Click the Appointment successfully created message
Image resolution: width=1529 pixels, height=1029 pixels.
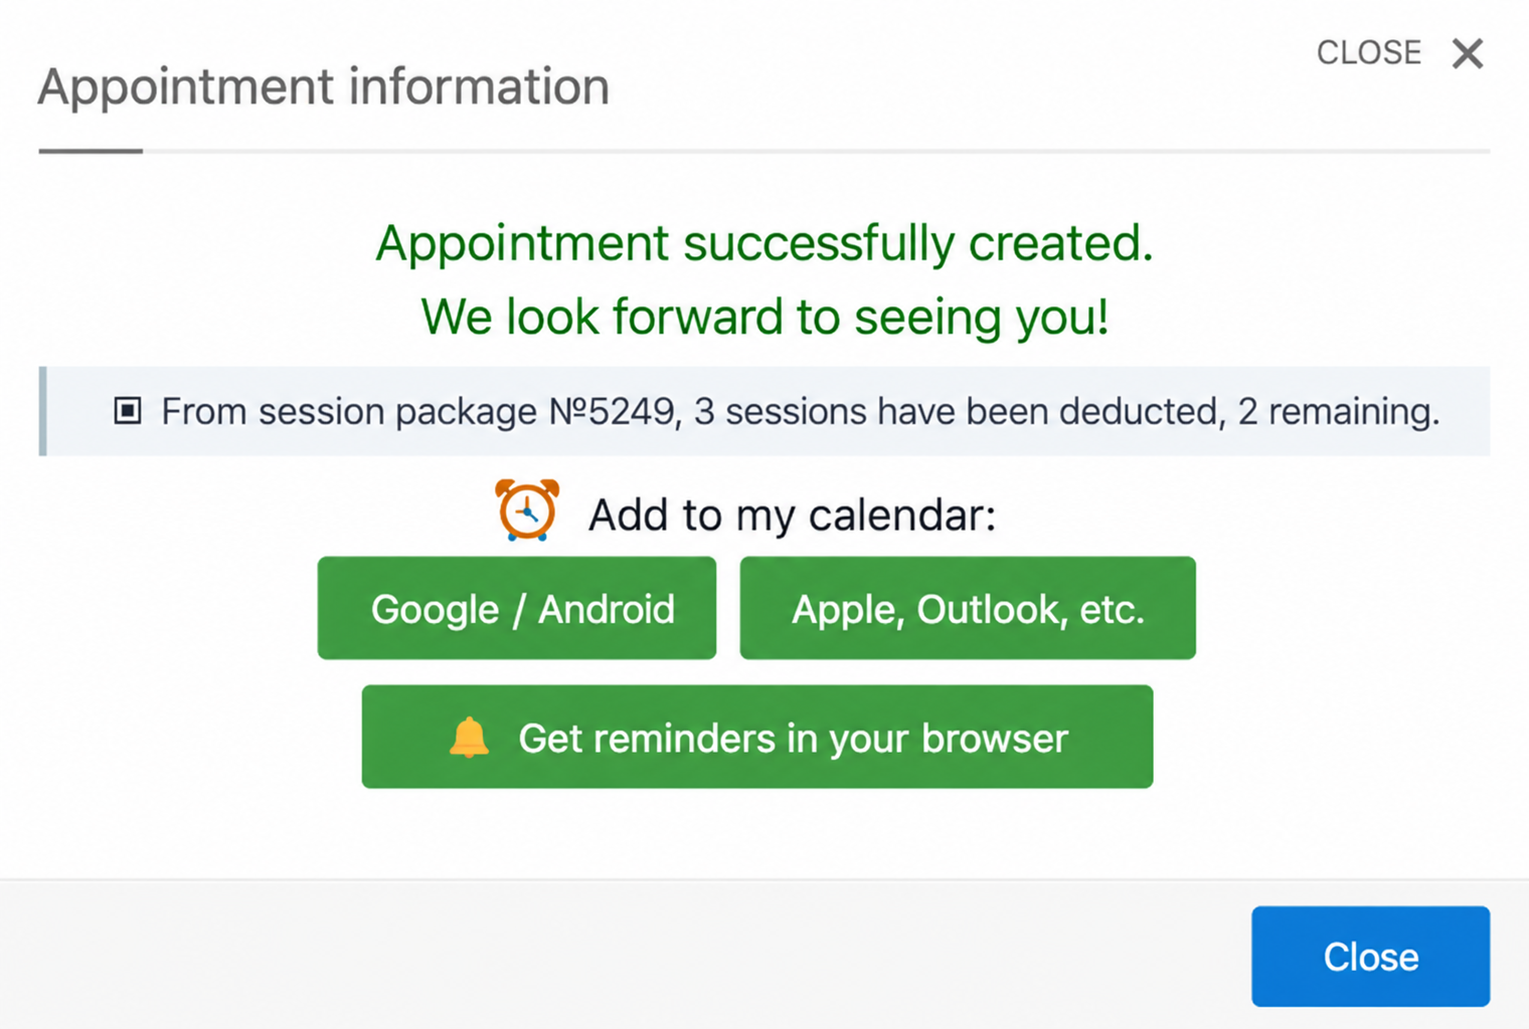(764, 243)
